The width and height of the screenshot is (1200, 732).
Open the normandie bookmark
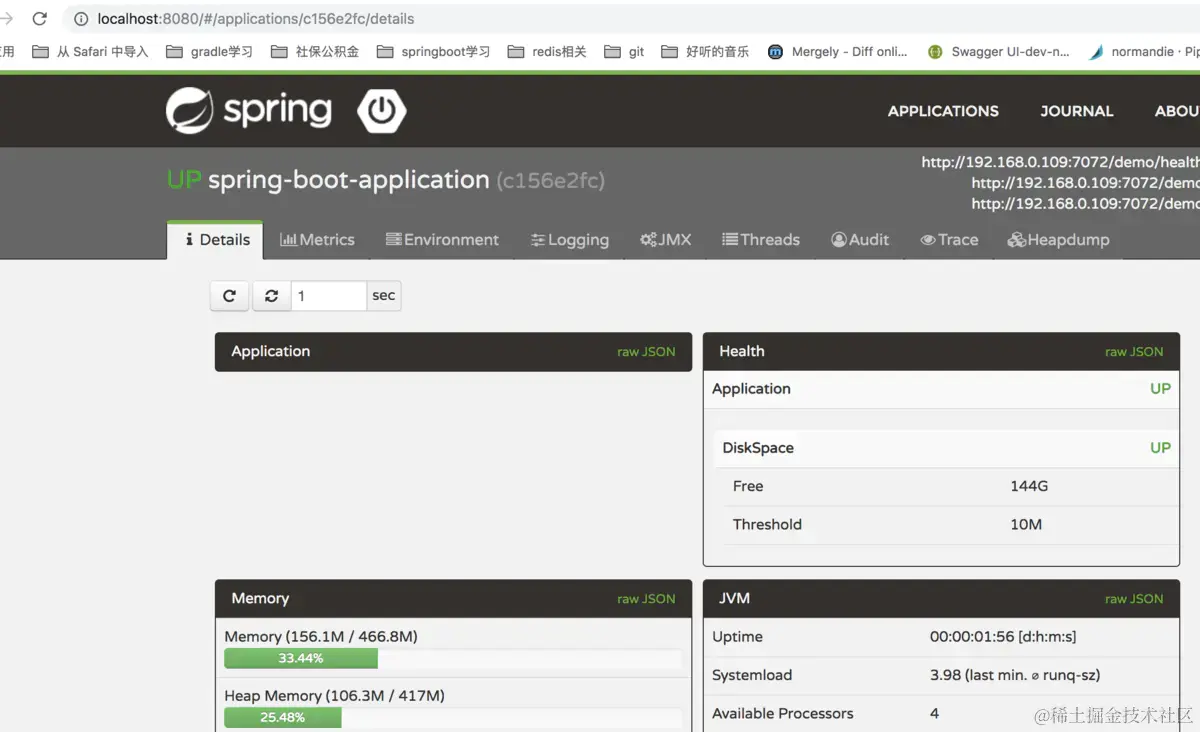(1143, 52)
